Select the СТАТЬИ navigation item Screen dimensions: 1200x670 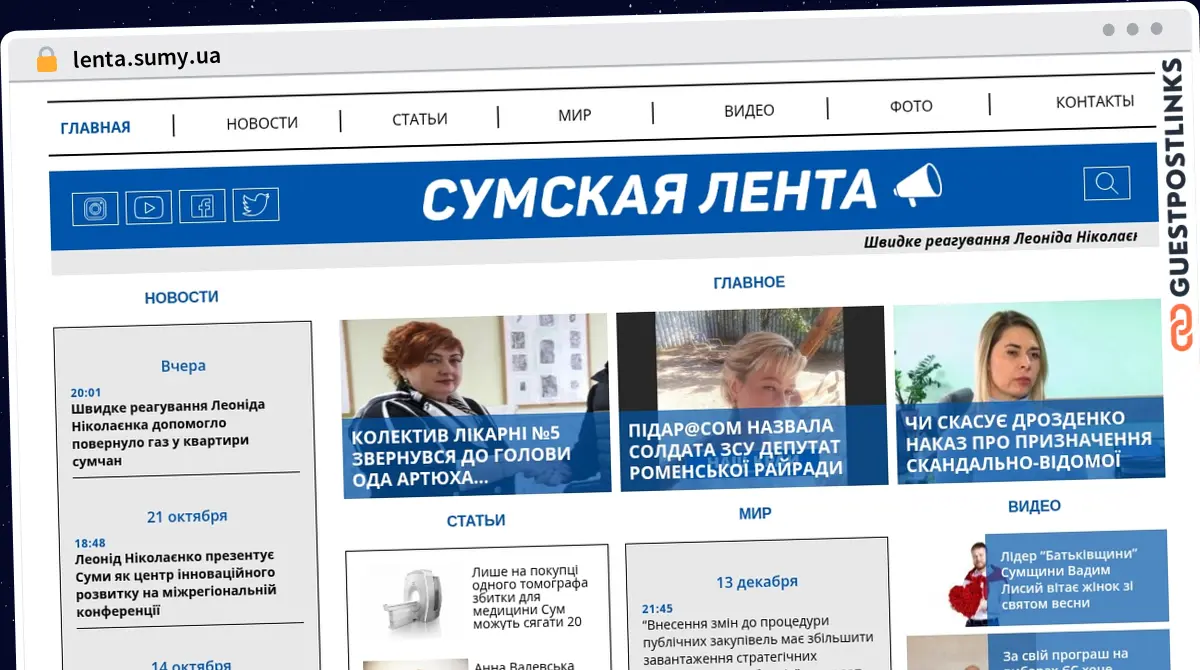(420, 119)
